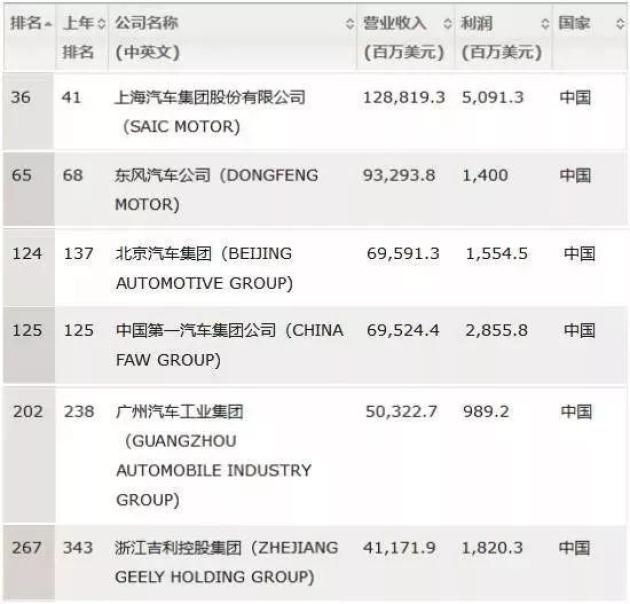Open 浙江吉利控股集团 GEELY entry
Viewport: 630px width, 604px height.
tap(227, 562)
